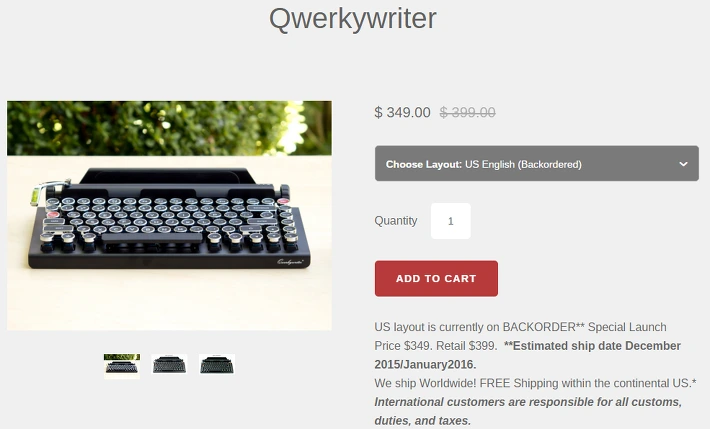710x429 pixels.
Task: Click the Qwerkywriter logo on the keyboard photo
Action: coord(290,262)
